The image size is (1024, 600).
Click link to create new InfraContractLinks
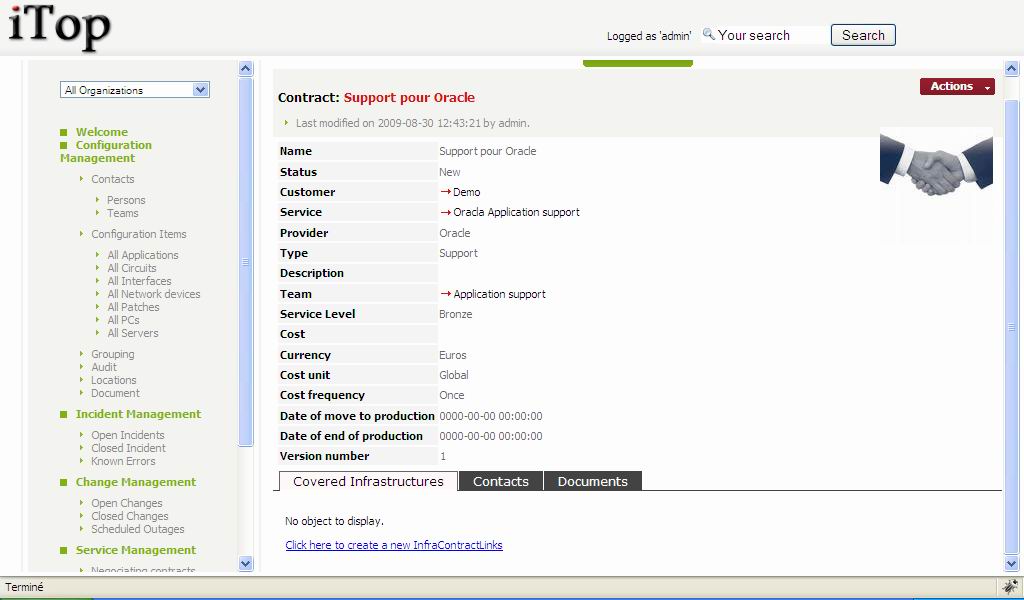tap(394, 545)
